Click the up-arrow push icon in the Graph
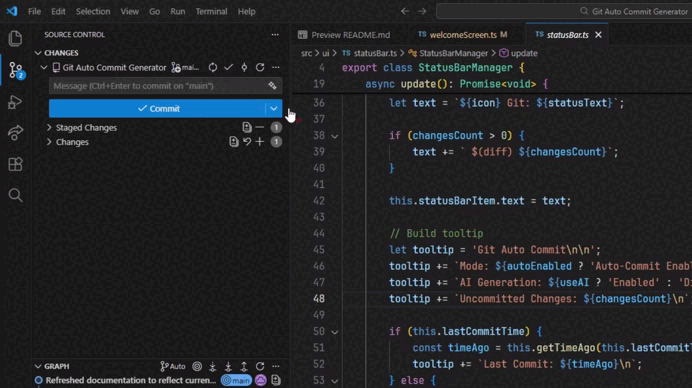 click(244, 366)
